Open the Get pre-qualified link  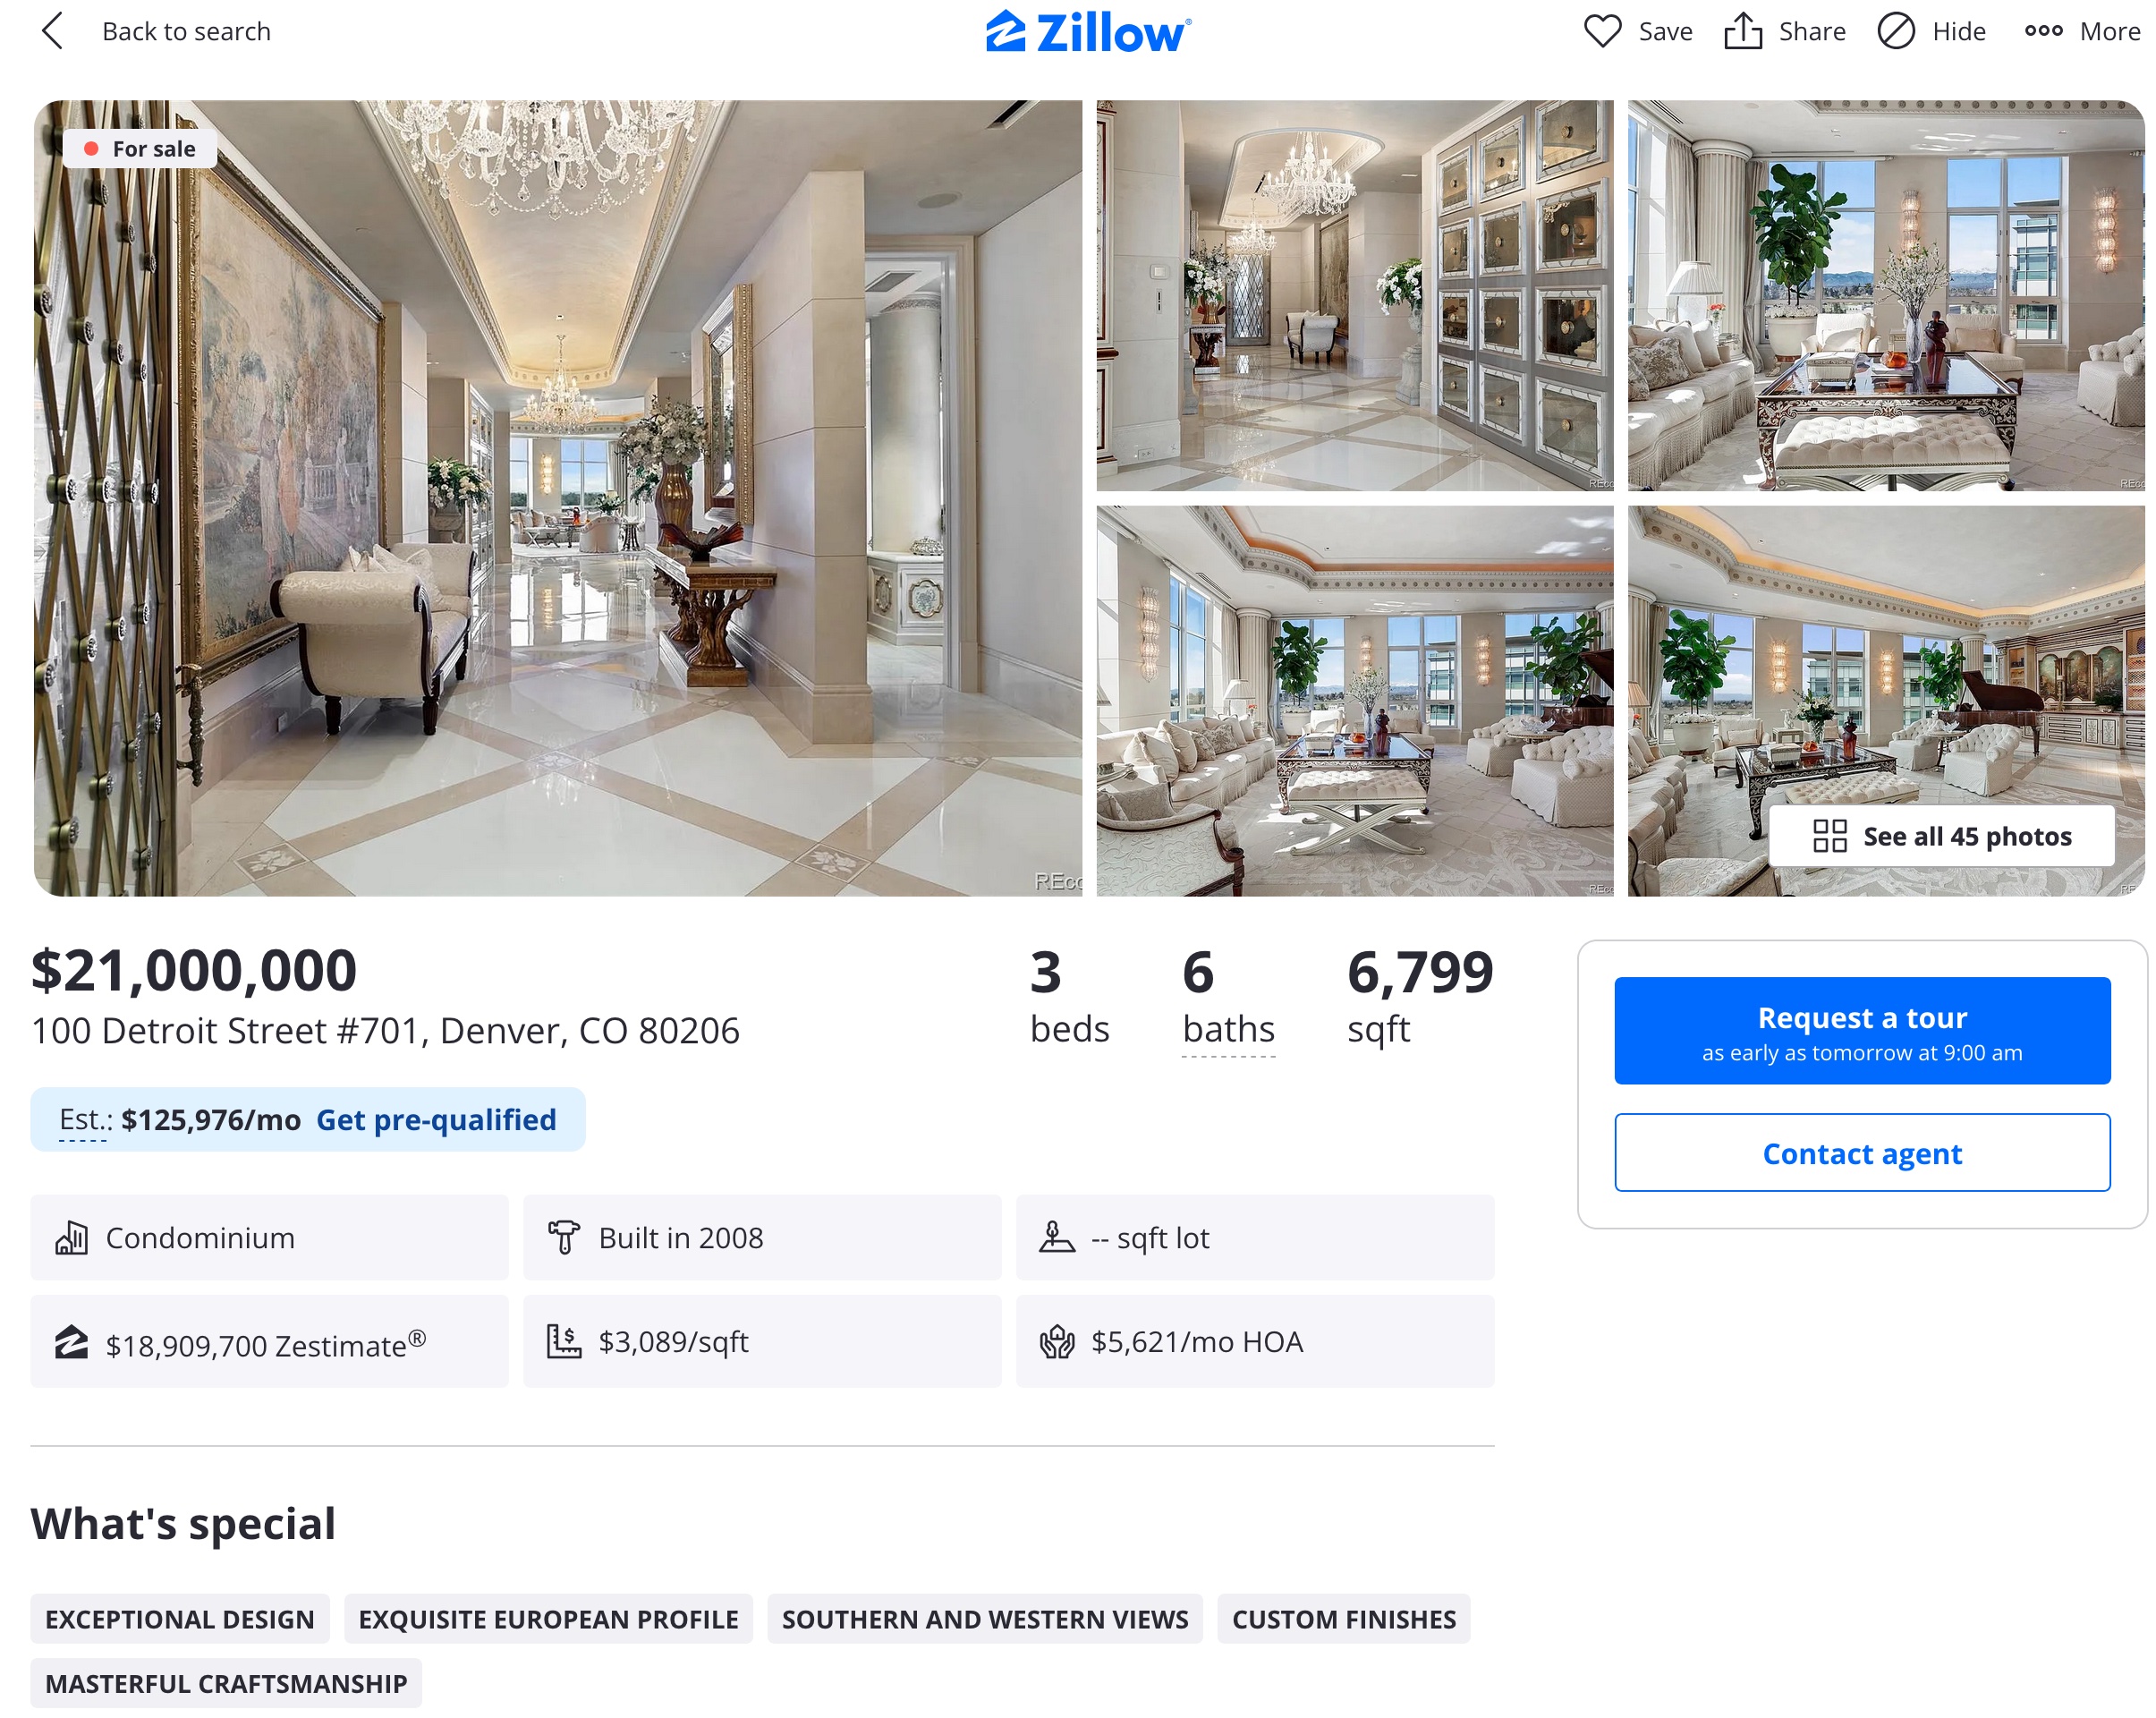[436, 1120]
